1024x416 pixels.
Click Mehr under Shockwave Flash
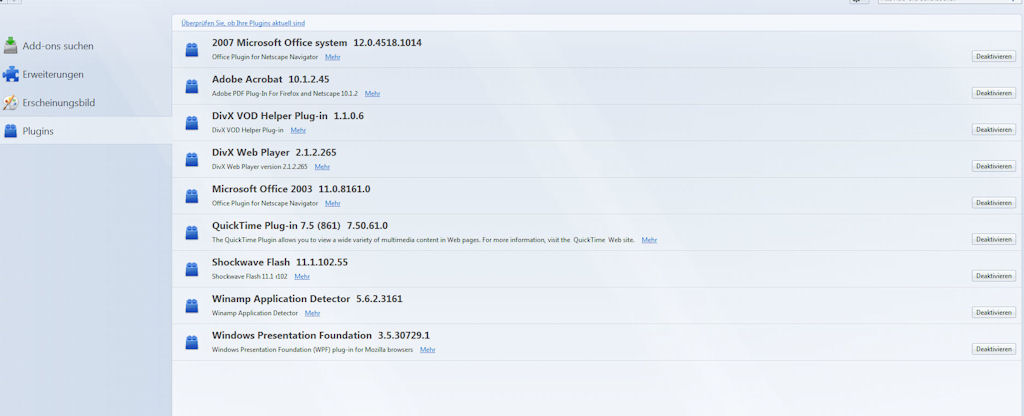(302, 276)
